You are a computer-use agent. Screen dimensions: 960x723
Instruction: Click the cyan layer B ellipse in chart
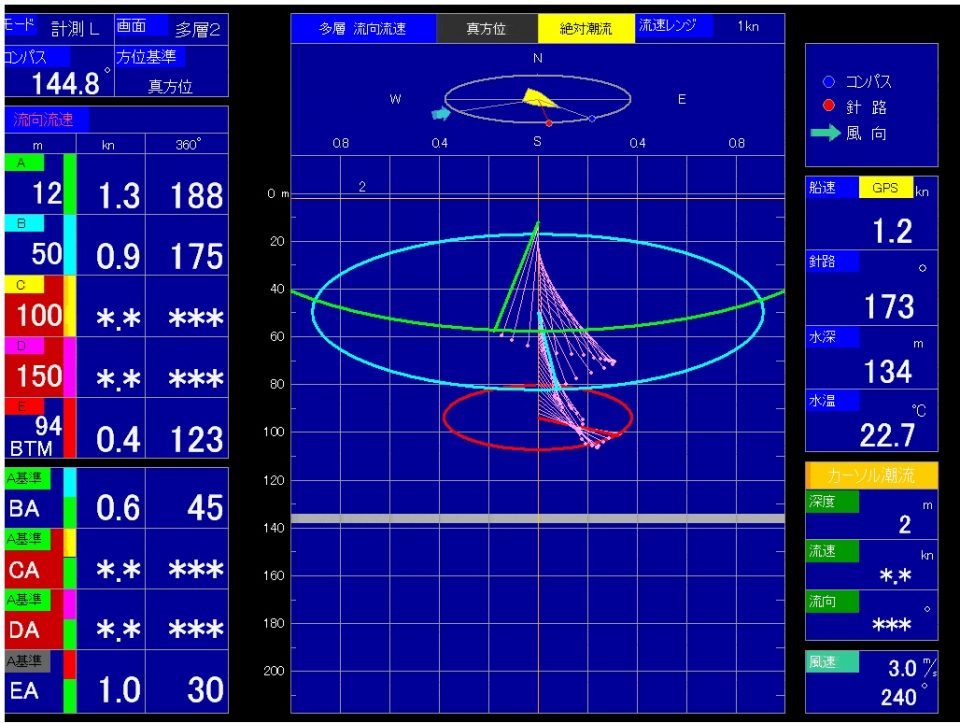[x=538, y=311]
